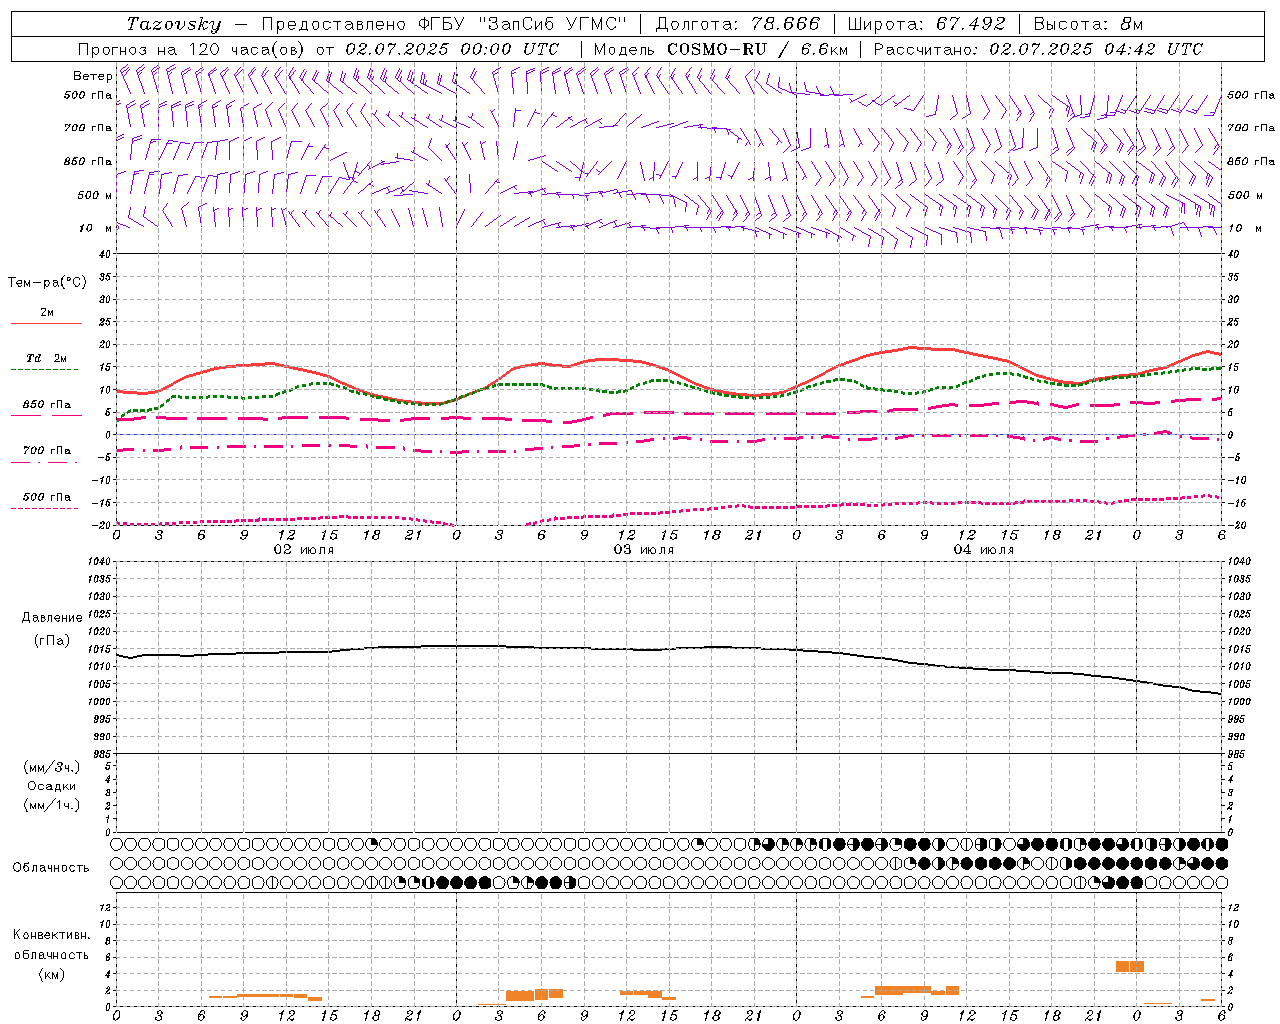1280x1024 pixels.
Task: Click the 02 июля date label
Action: [x=304, y=549]
